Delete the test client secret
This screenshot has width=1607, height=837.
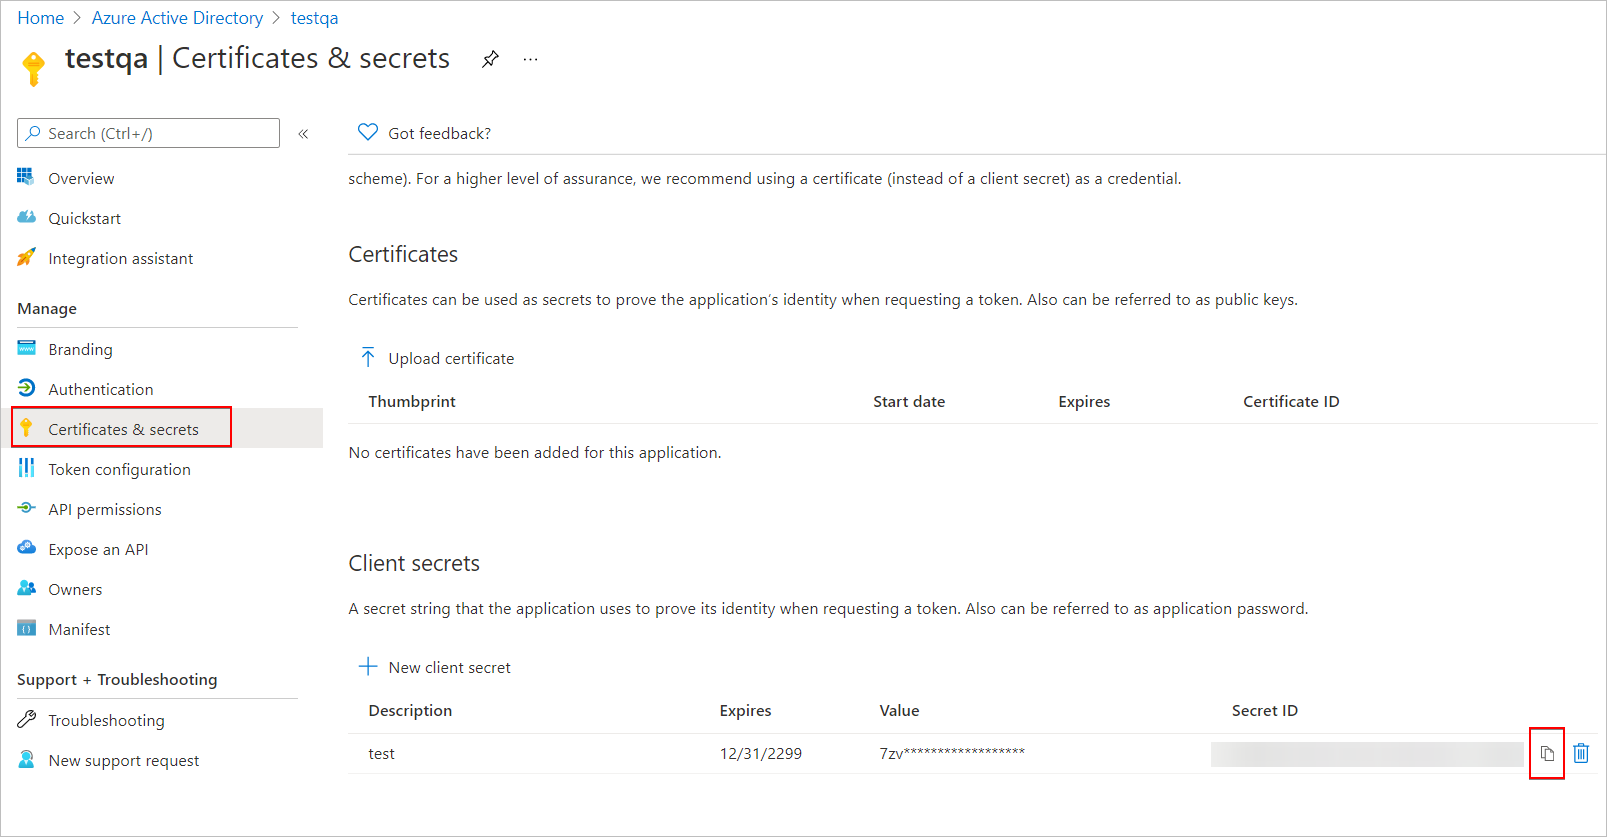click(x=1581, y=754)
